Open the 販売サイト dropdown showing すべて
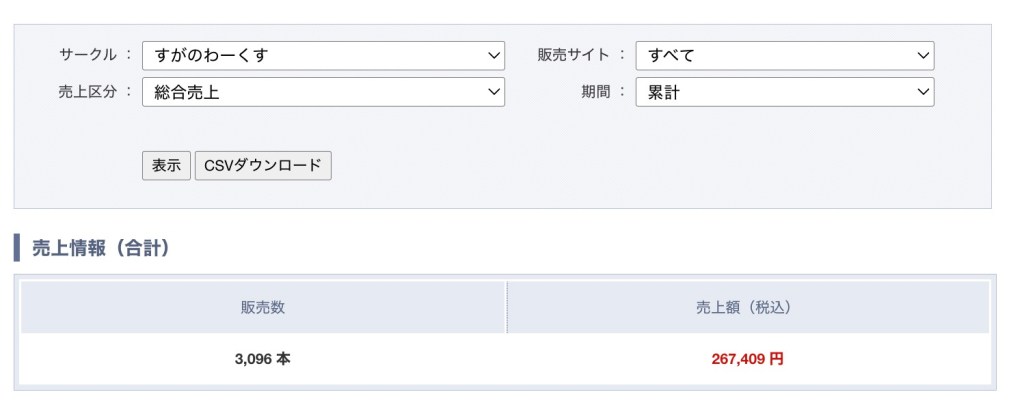This screenshot has width=1024, height=407. pyautogui.click(x=784, y=55)
